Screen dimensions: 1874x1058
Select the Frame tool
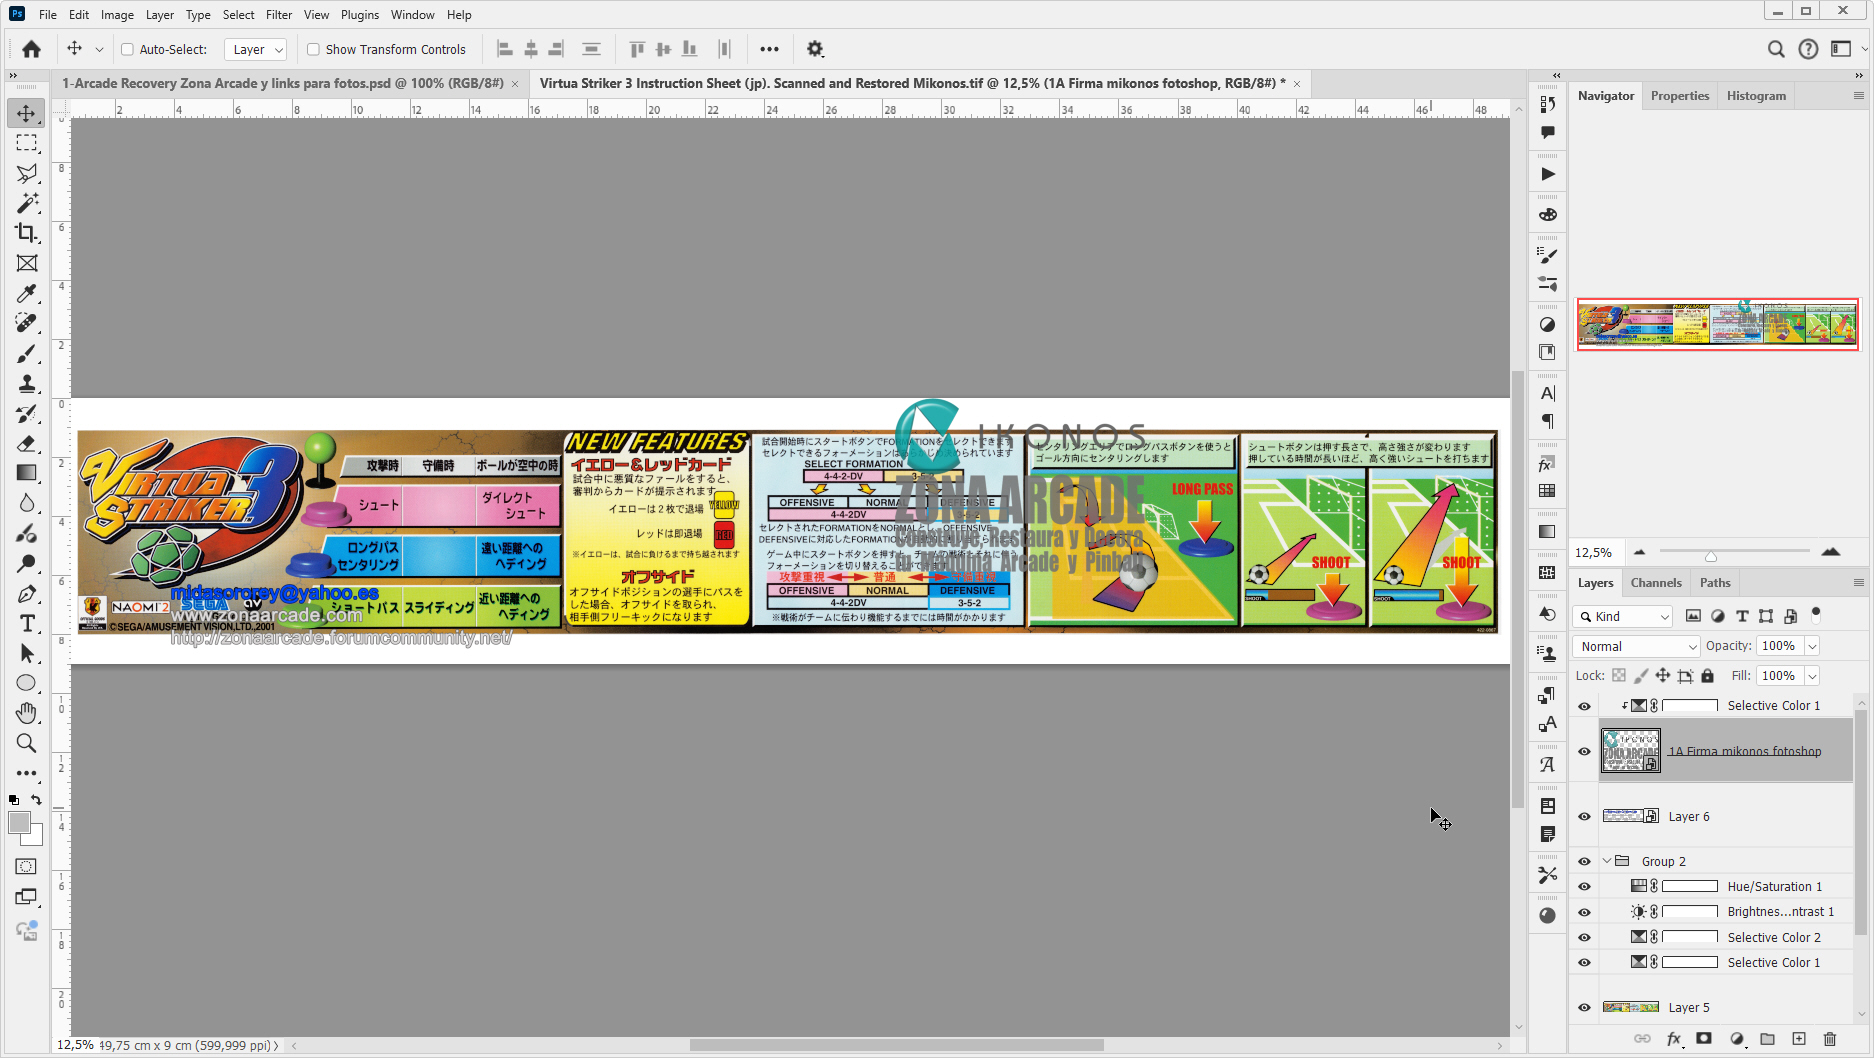point(27,263)
